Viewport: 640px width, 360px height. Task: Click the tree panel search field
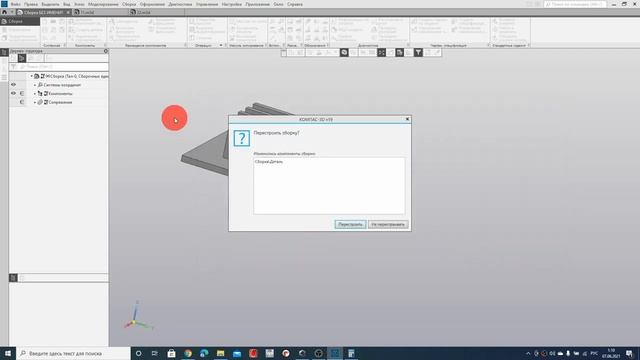click(x=63, y=67)
